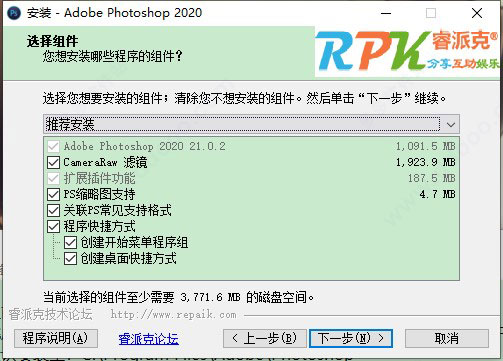Viewport: 503px width, 361px height.
Task: Click the 187.5 MB size value
Action: point(432,178)
